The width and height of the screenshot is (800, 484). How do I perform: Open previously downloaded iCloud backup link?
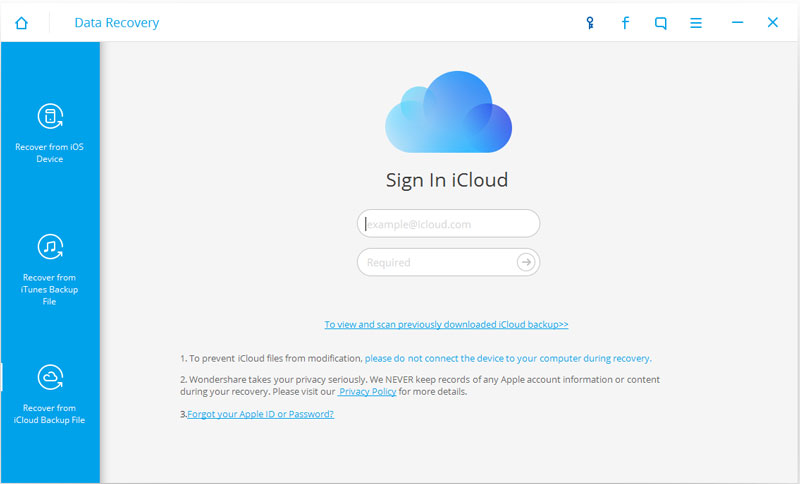click(x=446, y=325)
